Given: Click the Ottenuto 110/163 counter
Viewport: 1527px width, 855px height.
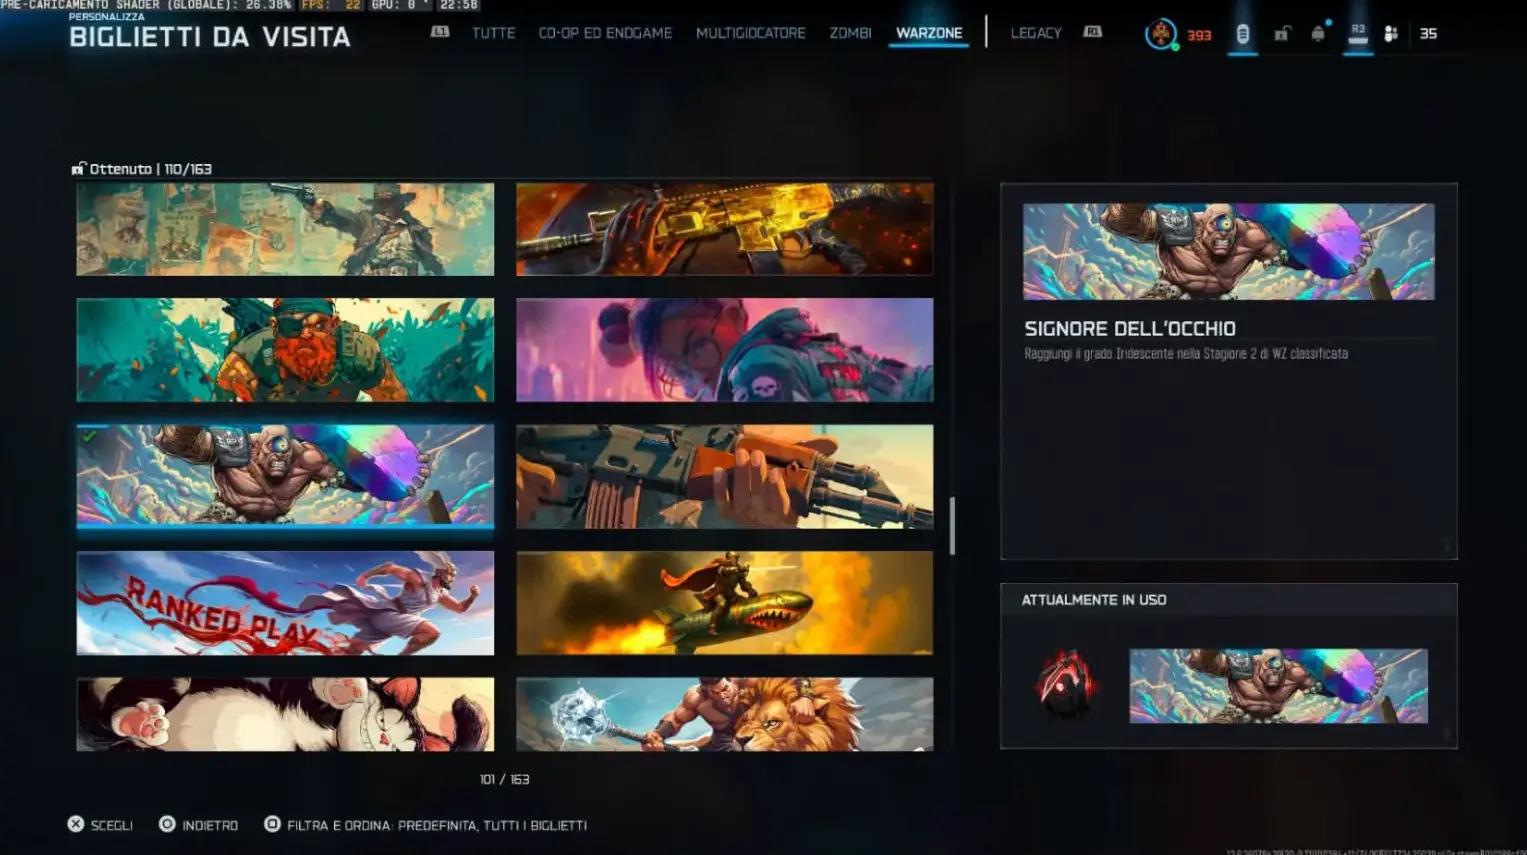Looking at the screenshot, I should 150,169.
